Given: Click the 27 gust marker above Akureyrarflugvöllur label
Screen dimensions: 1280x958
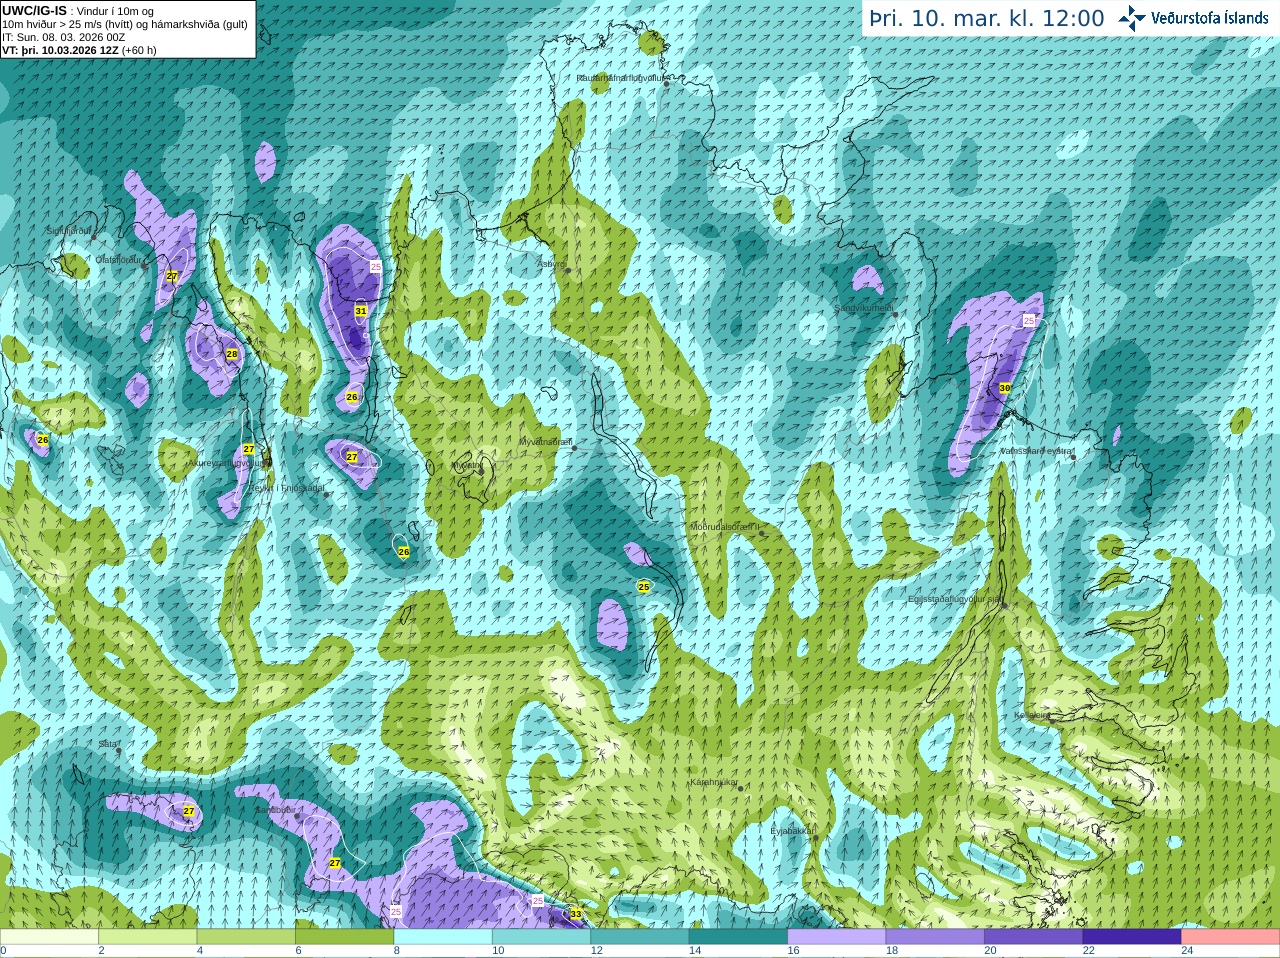Looking at the screenshot, I should pyautogui.click(x=249, y=450).
